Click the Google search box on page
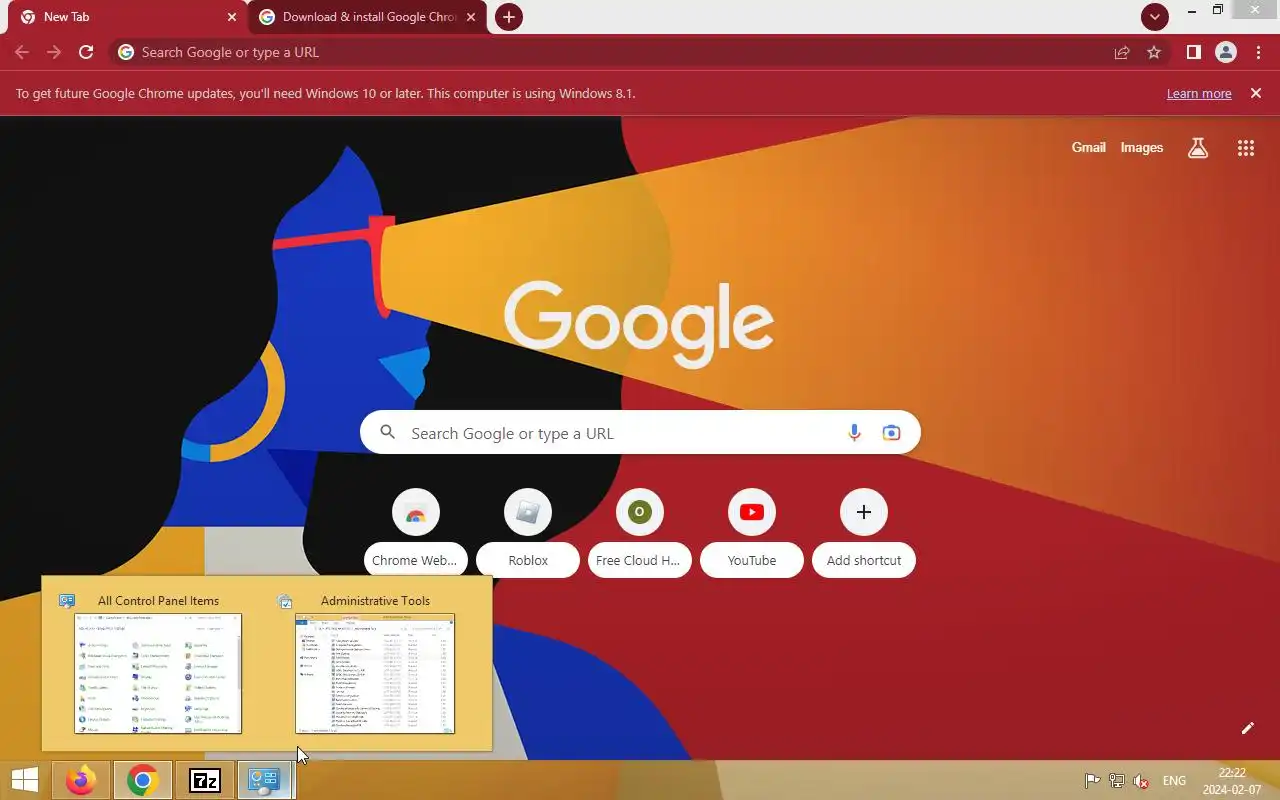The image size is (1280, 800). coord(640,433)
